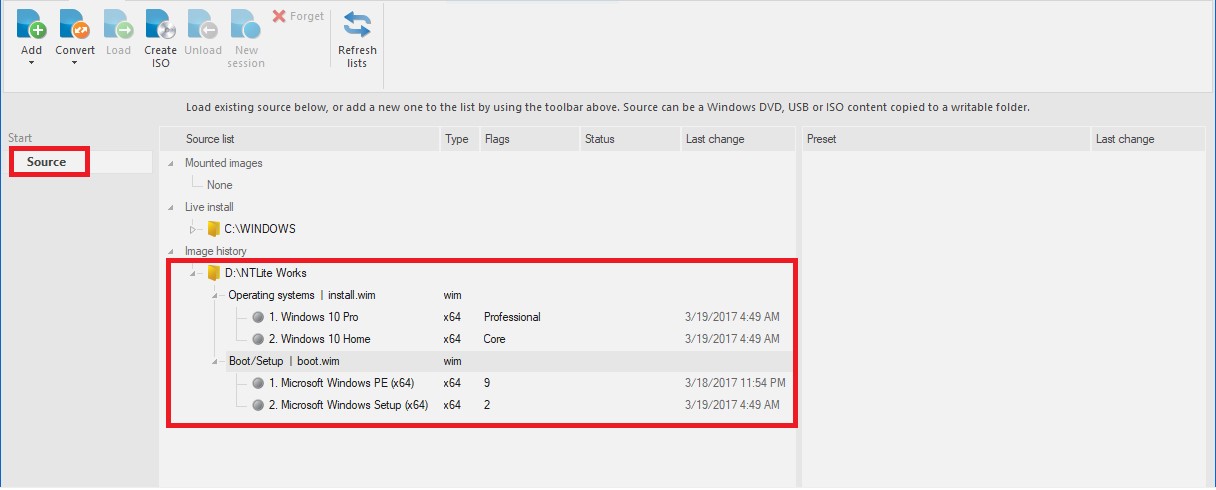Expand the C:\WINDOWS live install node
Image resolution: width=1216 pixels, height=490 pixels.
click(x=194, y=229)
